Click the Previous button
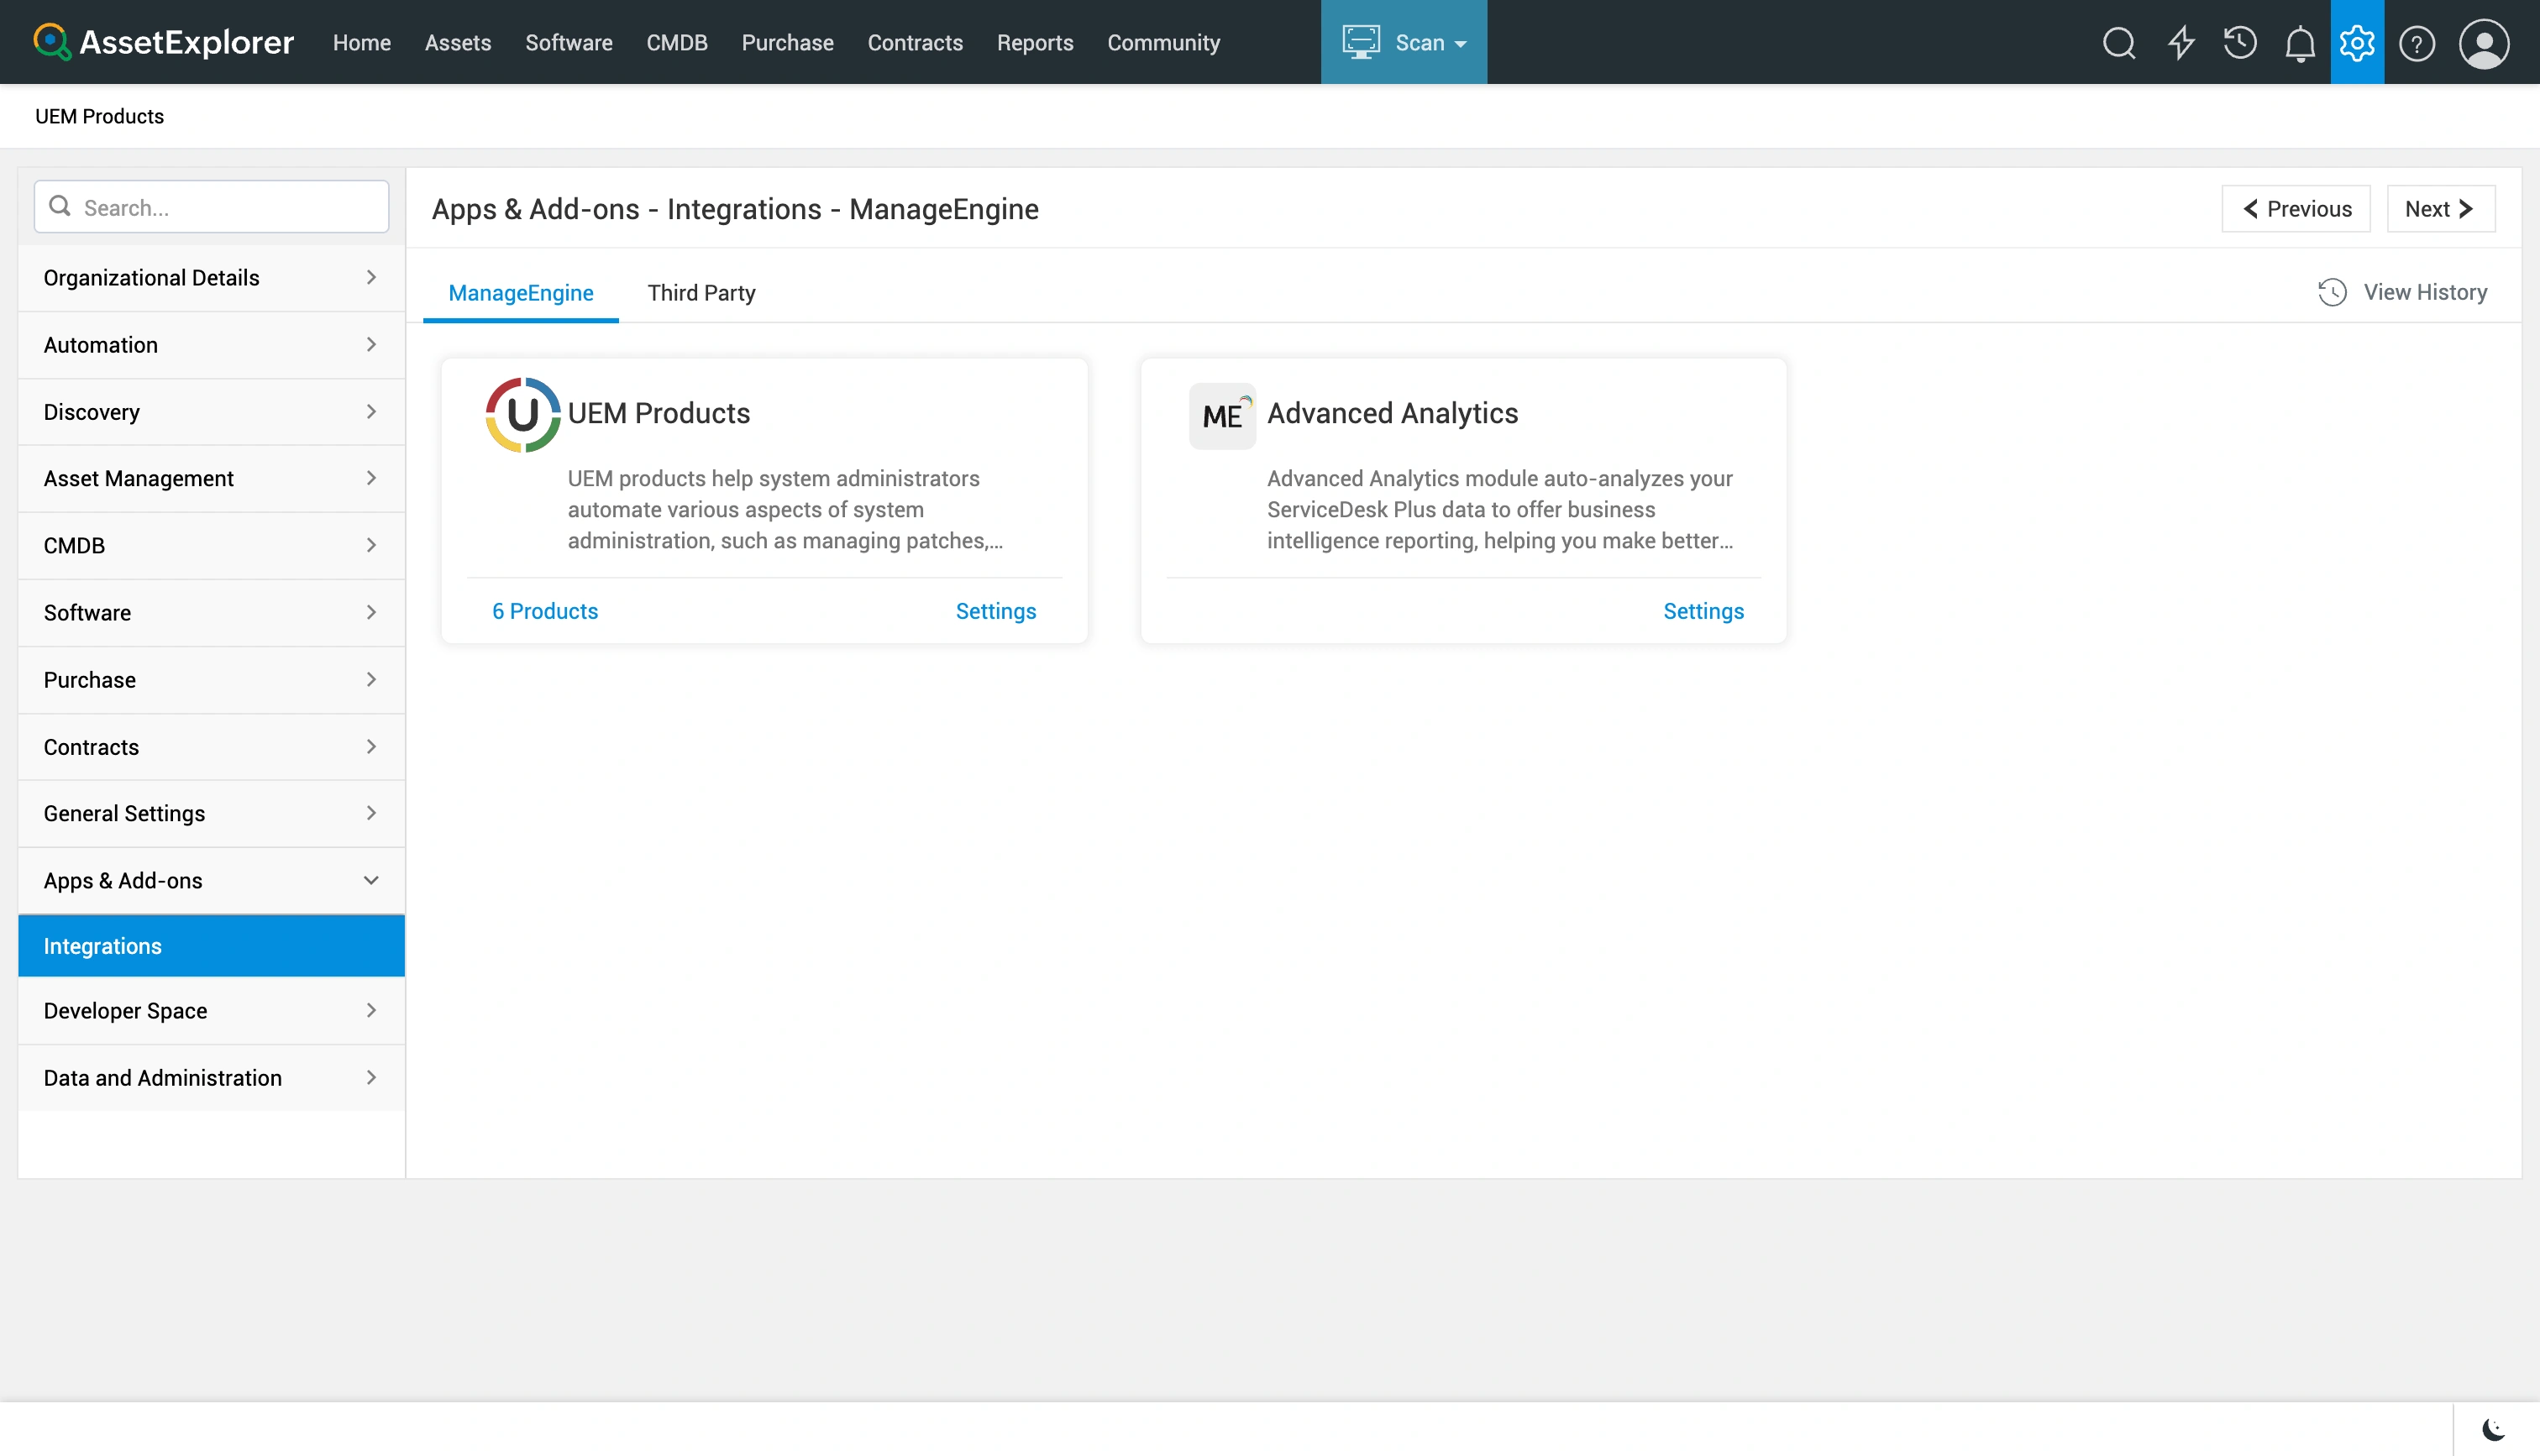This screenshot has height=1456, width=2540. [x=2295, y=208]
